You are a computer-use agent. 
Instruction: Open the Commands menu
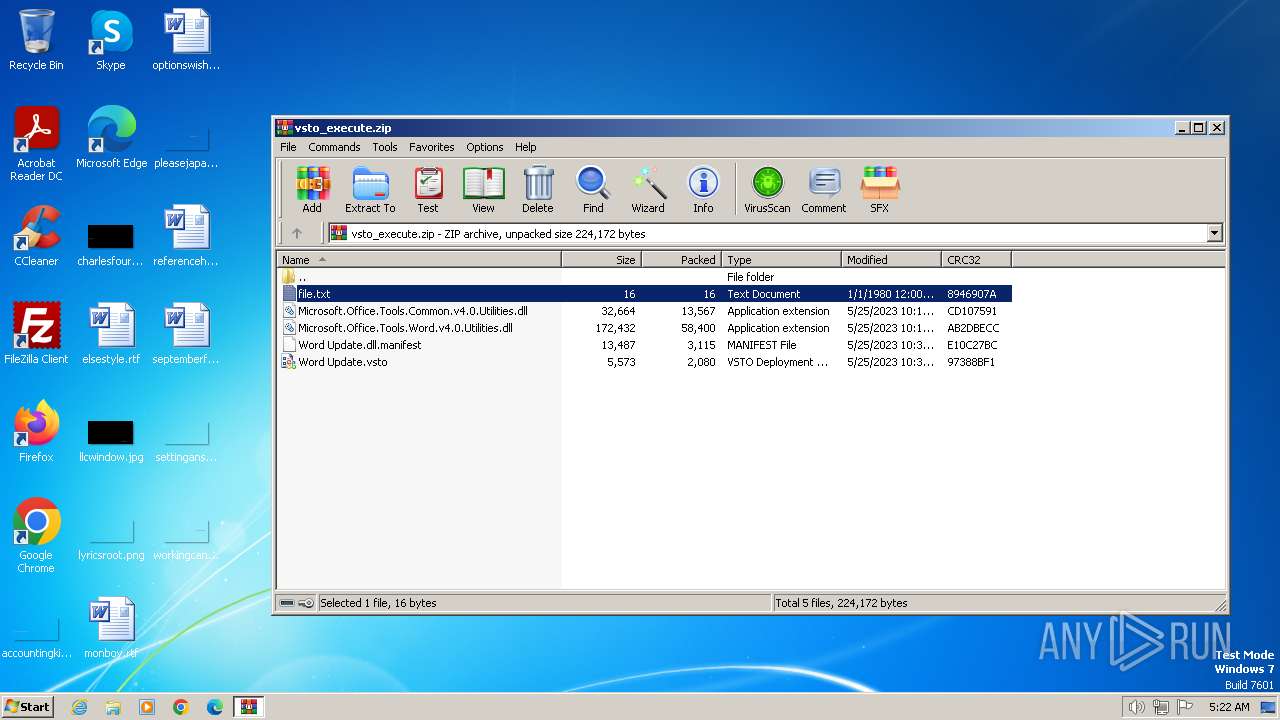coord(334,147)
